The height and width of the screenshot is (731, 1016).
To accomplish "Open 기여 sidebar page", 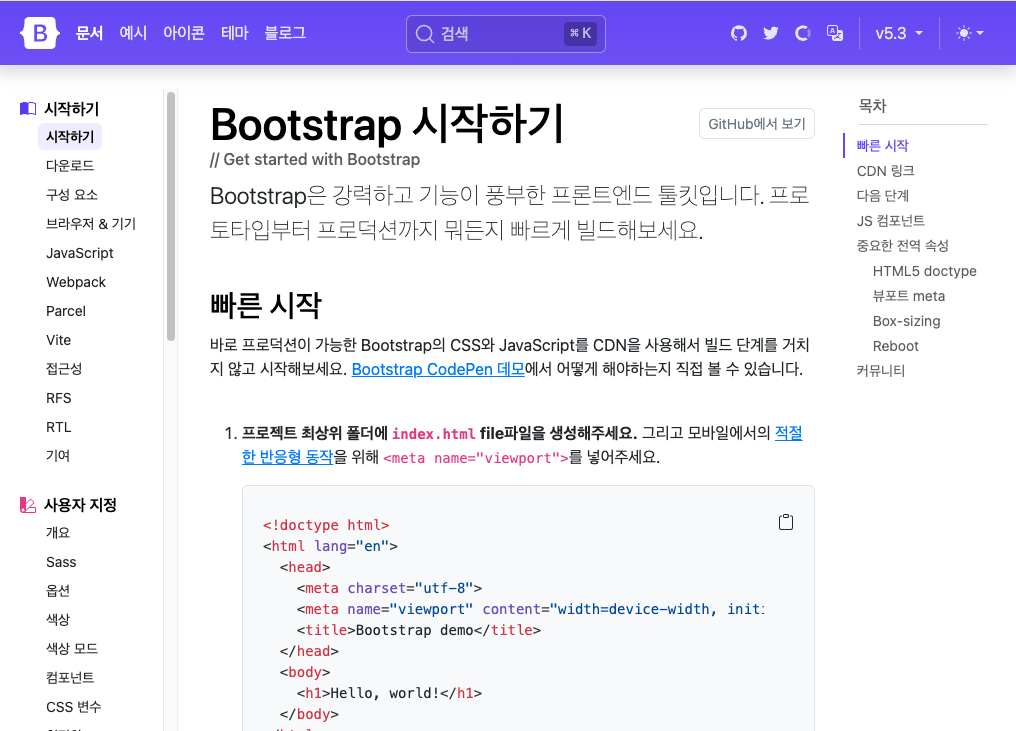I will tap(58, 456).
